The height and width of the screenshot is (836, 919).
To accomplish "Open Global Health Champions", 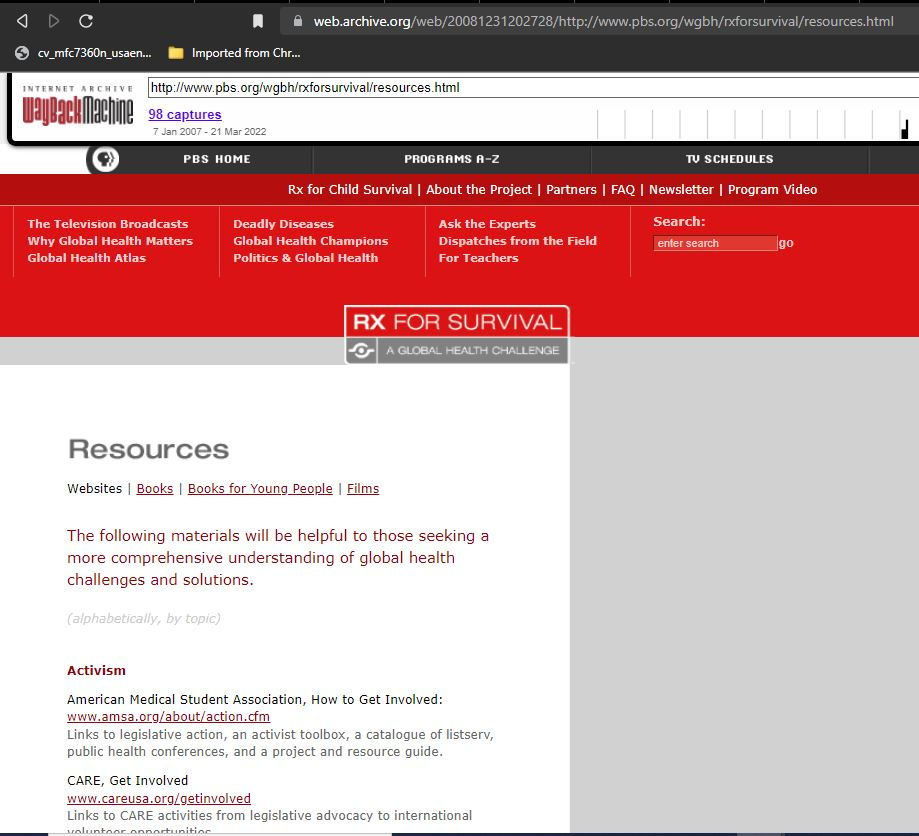I will [x=311, y=241].
